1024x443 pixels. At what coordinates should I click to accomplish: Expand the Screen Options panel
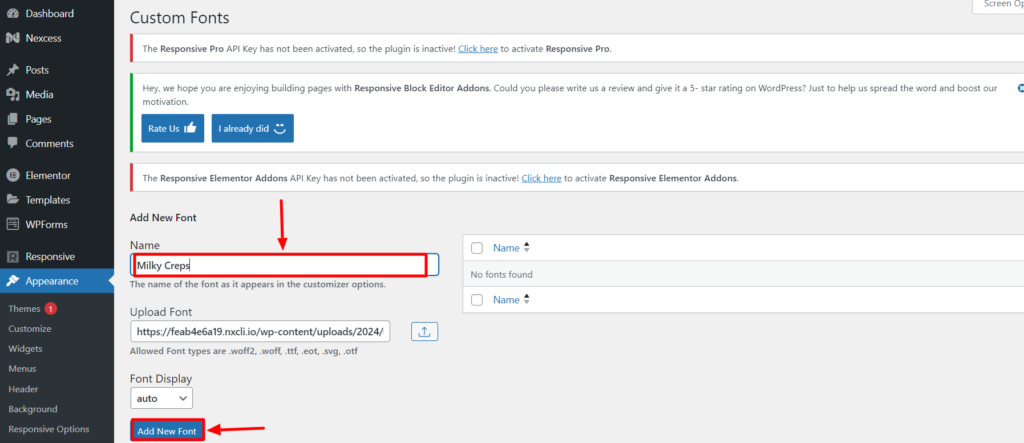pyautogui.click(x=998, y=4)
